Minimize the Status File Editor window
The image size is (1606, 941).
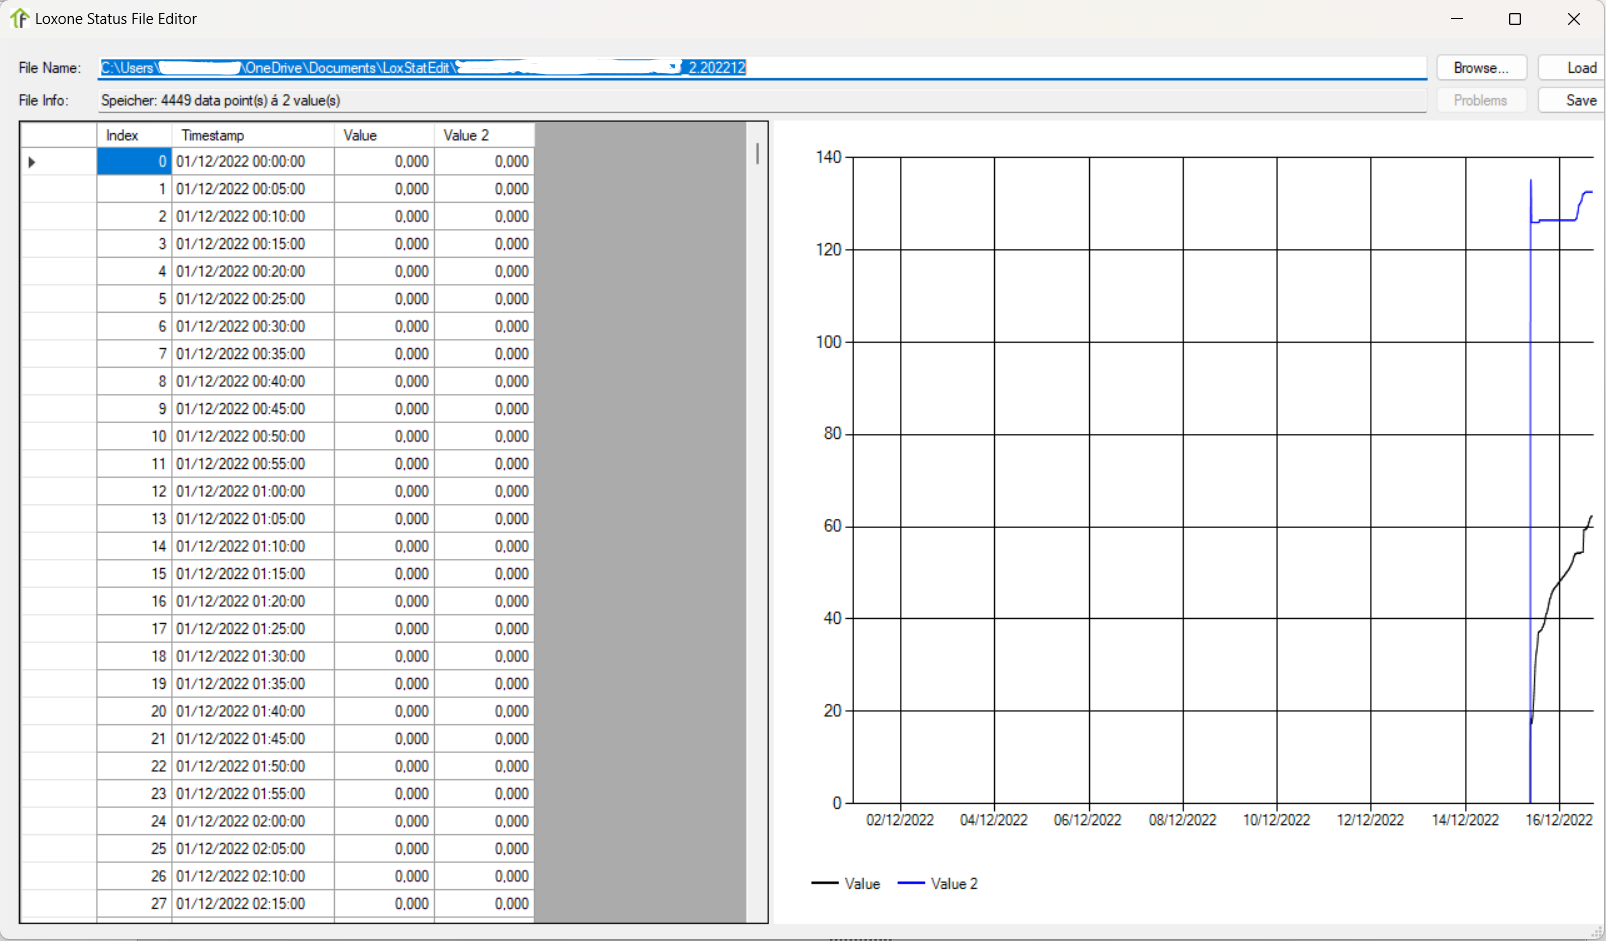pyautogui.click(x=1456, y=19)
